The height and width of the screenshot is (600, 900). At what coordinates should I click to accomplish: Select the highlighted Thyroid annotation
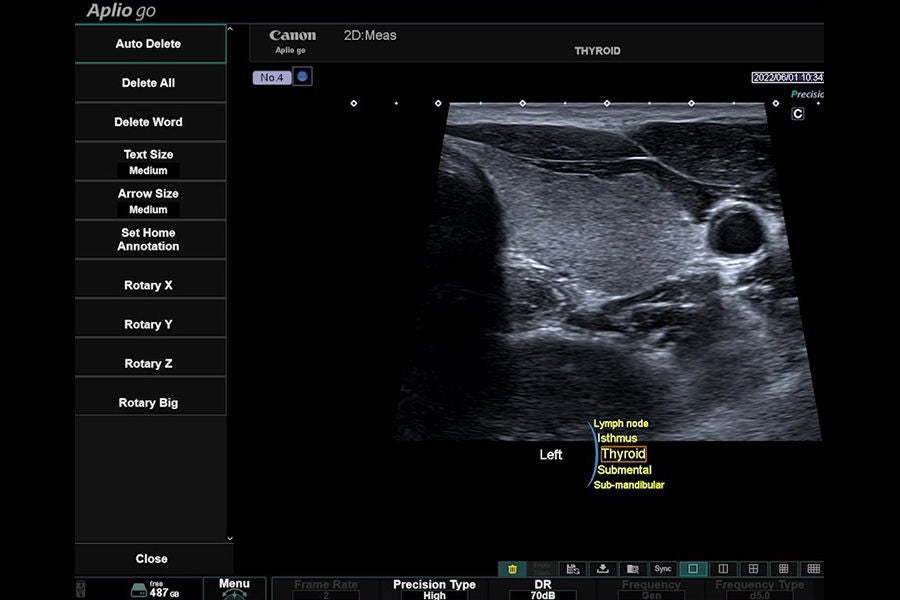[x=623, y=454]
